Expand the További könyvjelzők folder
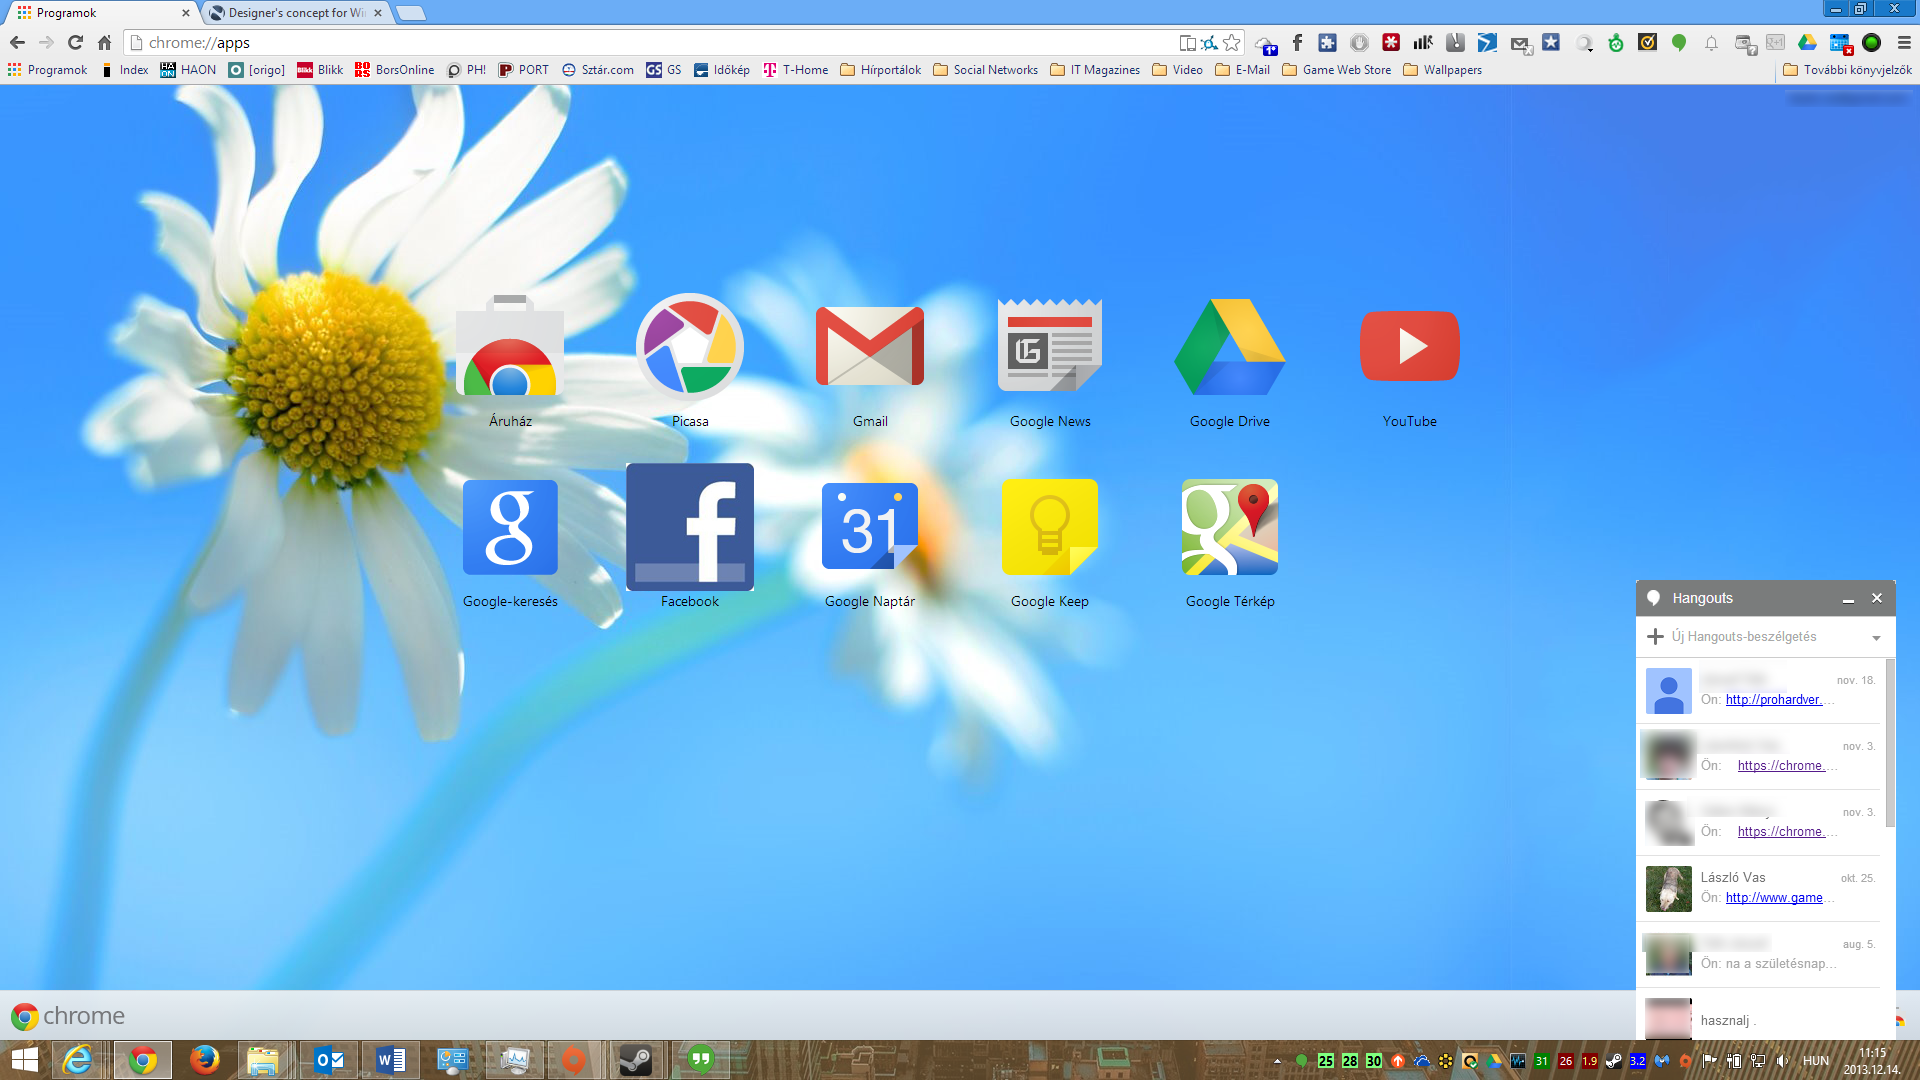 (x=1848, y=70)
